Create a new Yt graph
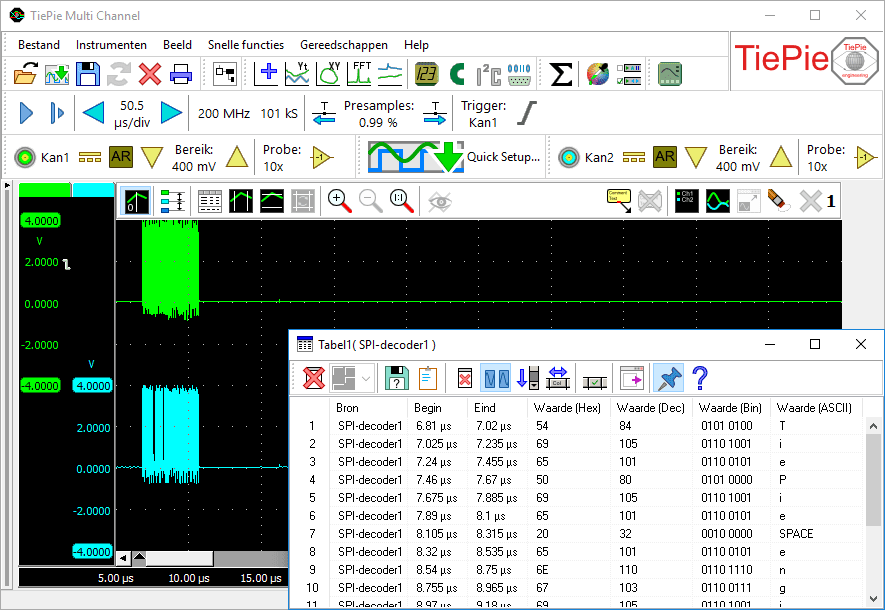 click(x=297, y=74)
